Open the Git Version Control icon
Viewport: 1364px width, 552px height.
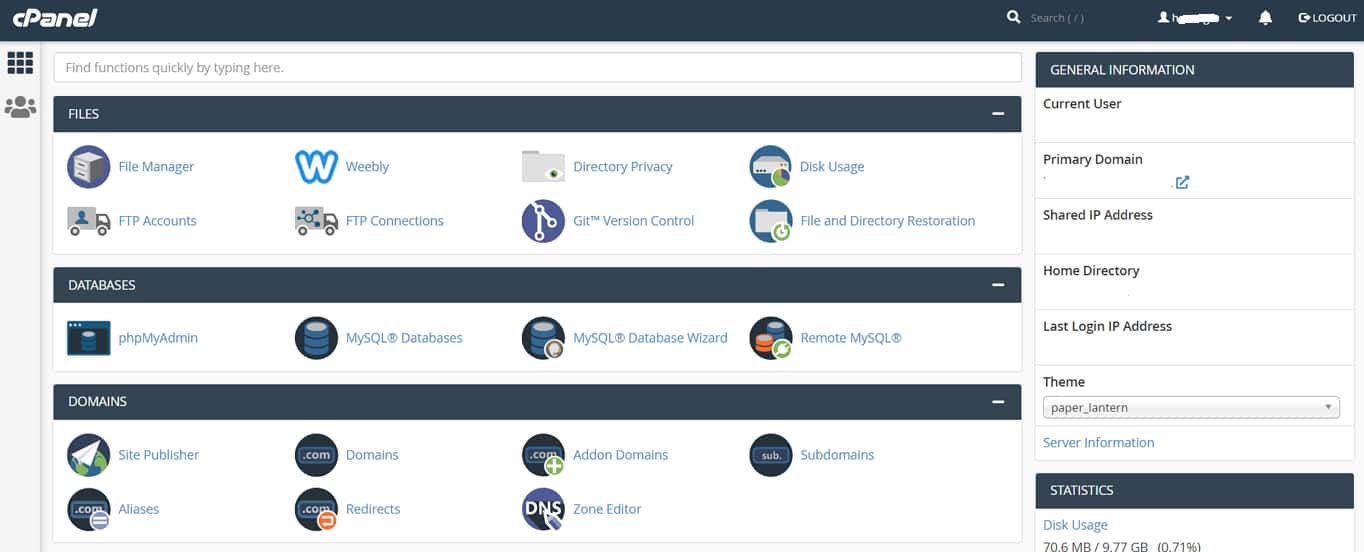click(x=543, y=221)
